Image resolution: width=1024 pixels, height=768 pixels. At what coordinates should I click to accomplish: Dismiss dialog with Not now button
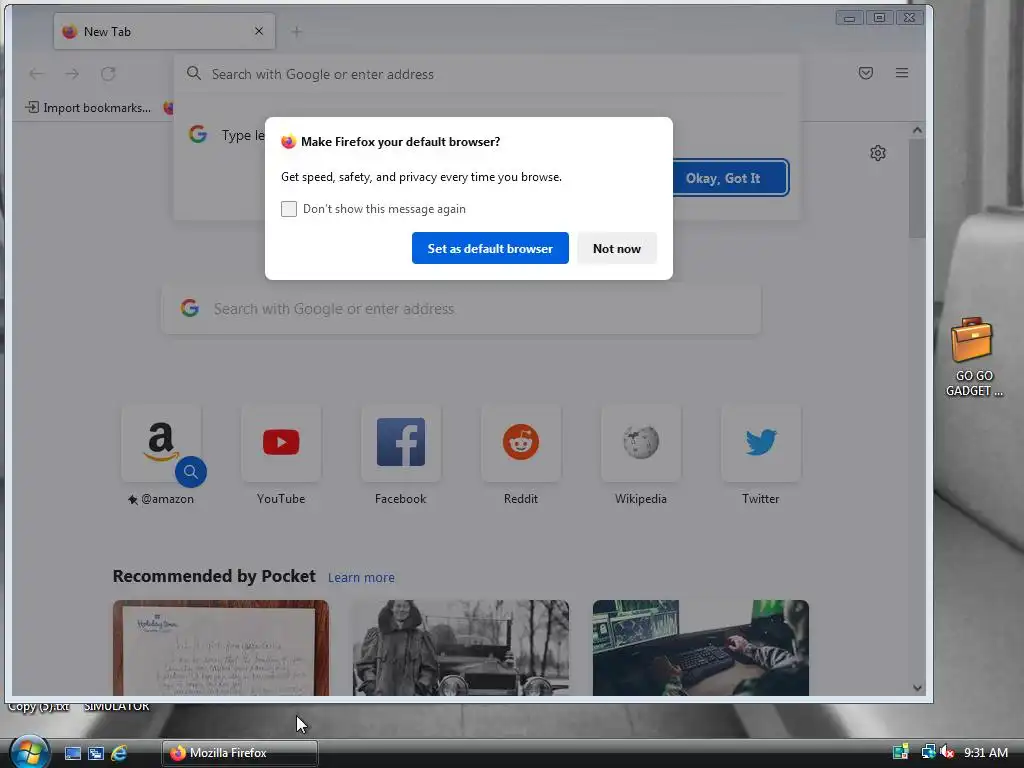point(616,248)
